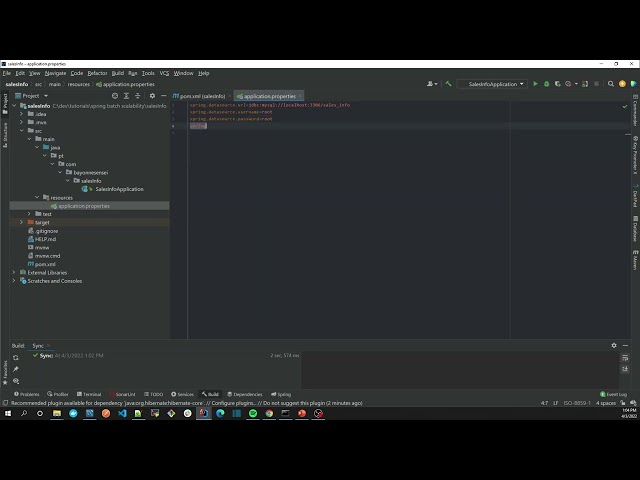640x480 pixels.
Task: Open Spotify from the taskbar
Action: [253, 413]
